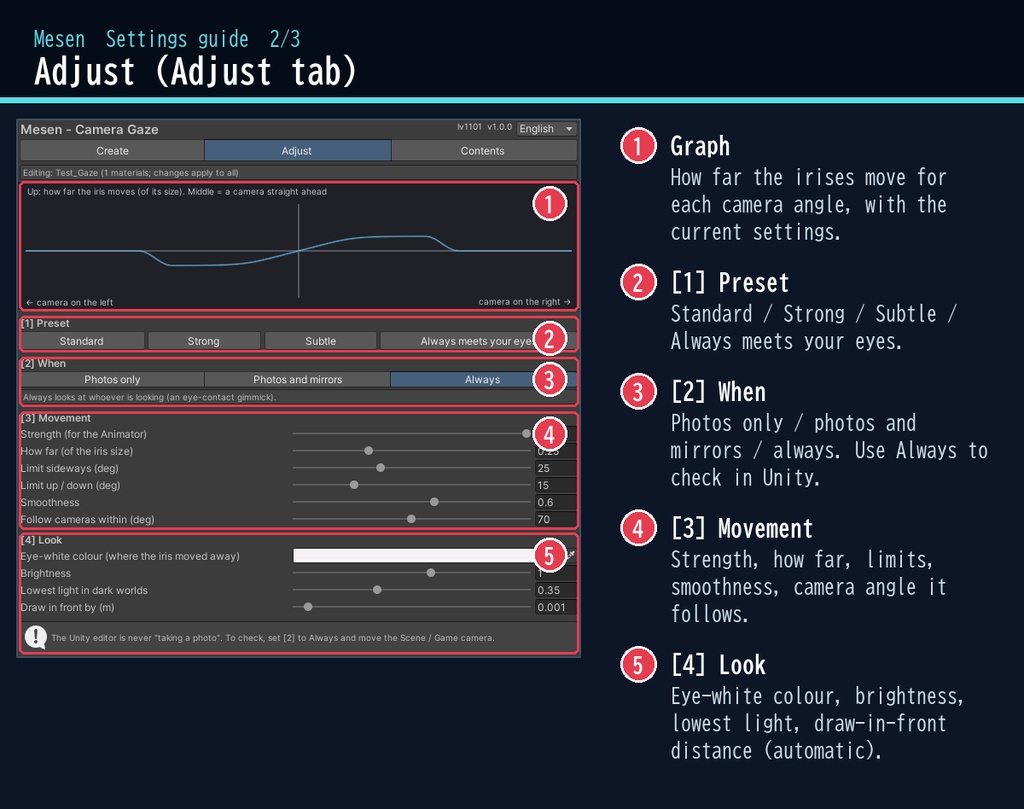Switch to the Create tab

[x=112, y=150]
